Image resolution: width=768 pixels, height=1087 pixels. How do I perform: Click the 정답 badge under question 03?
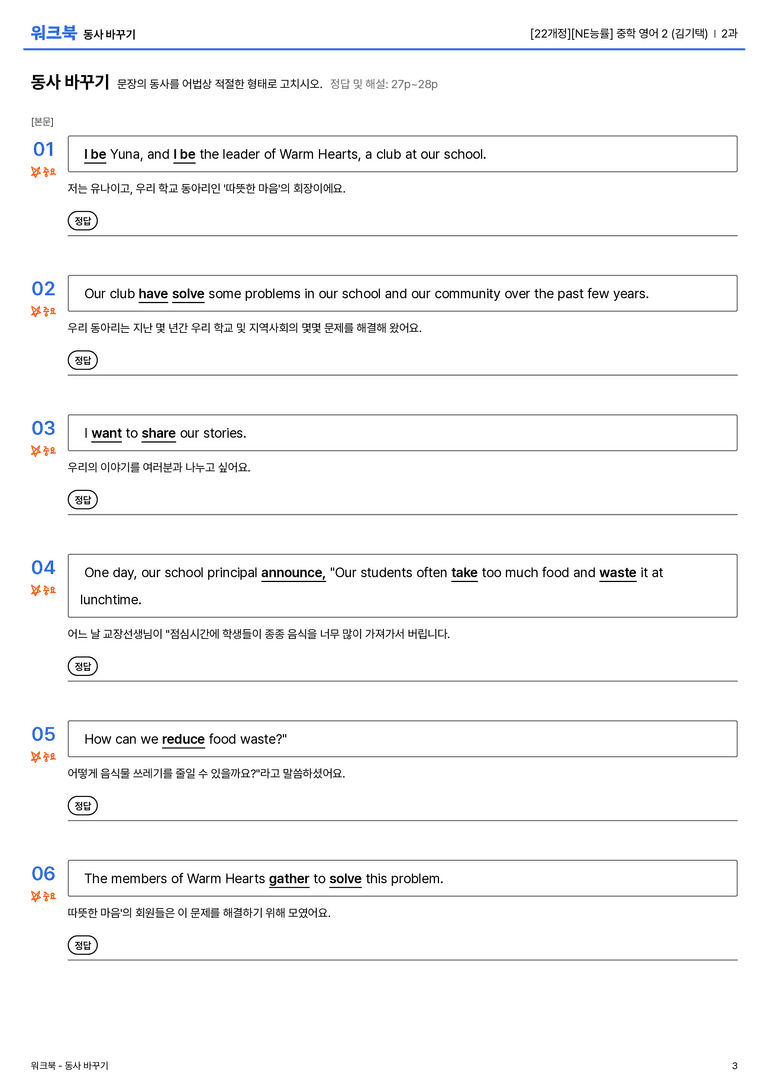click(82, 499)
